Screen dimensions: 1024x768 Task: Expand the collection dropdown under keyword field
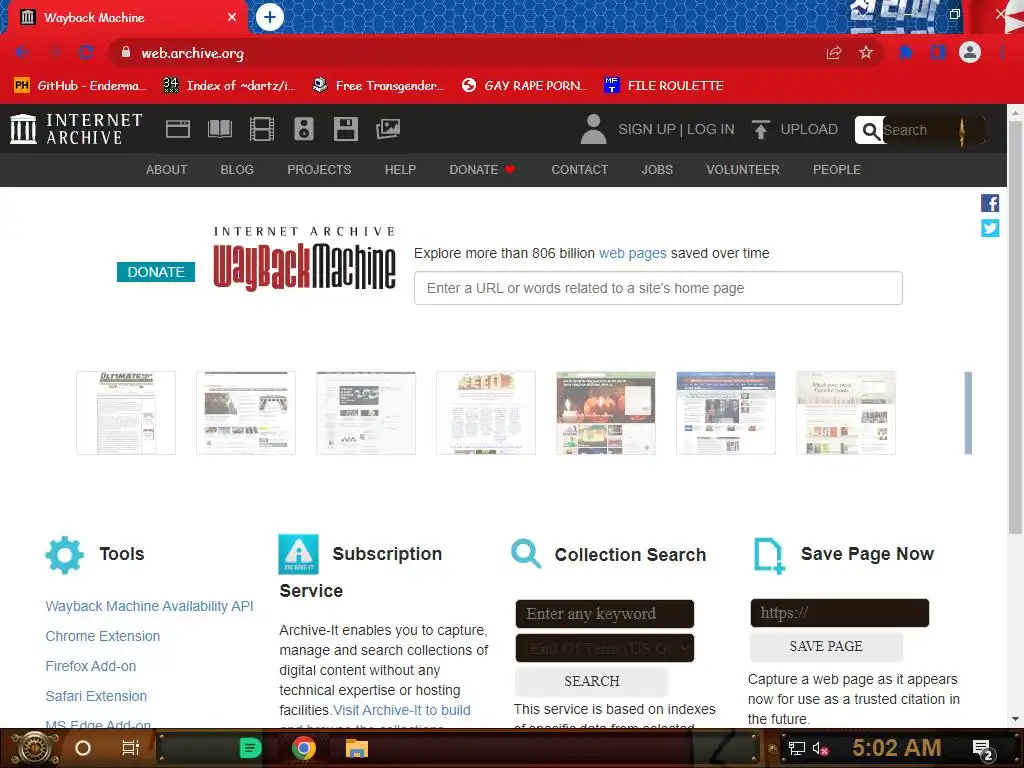[x=605, y=648]
